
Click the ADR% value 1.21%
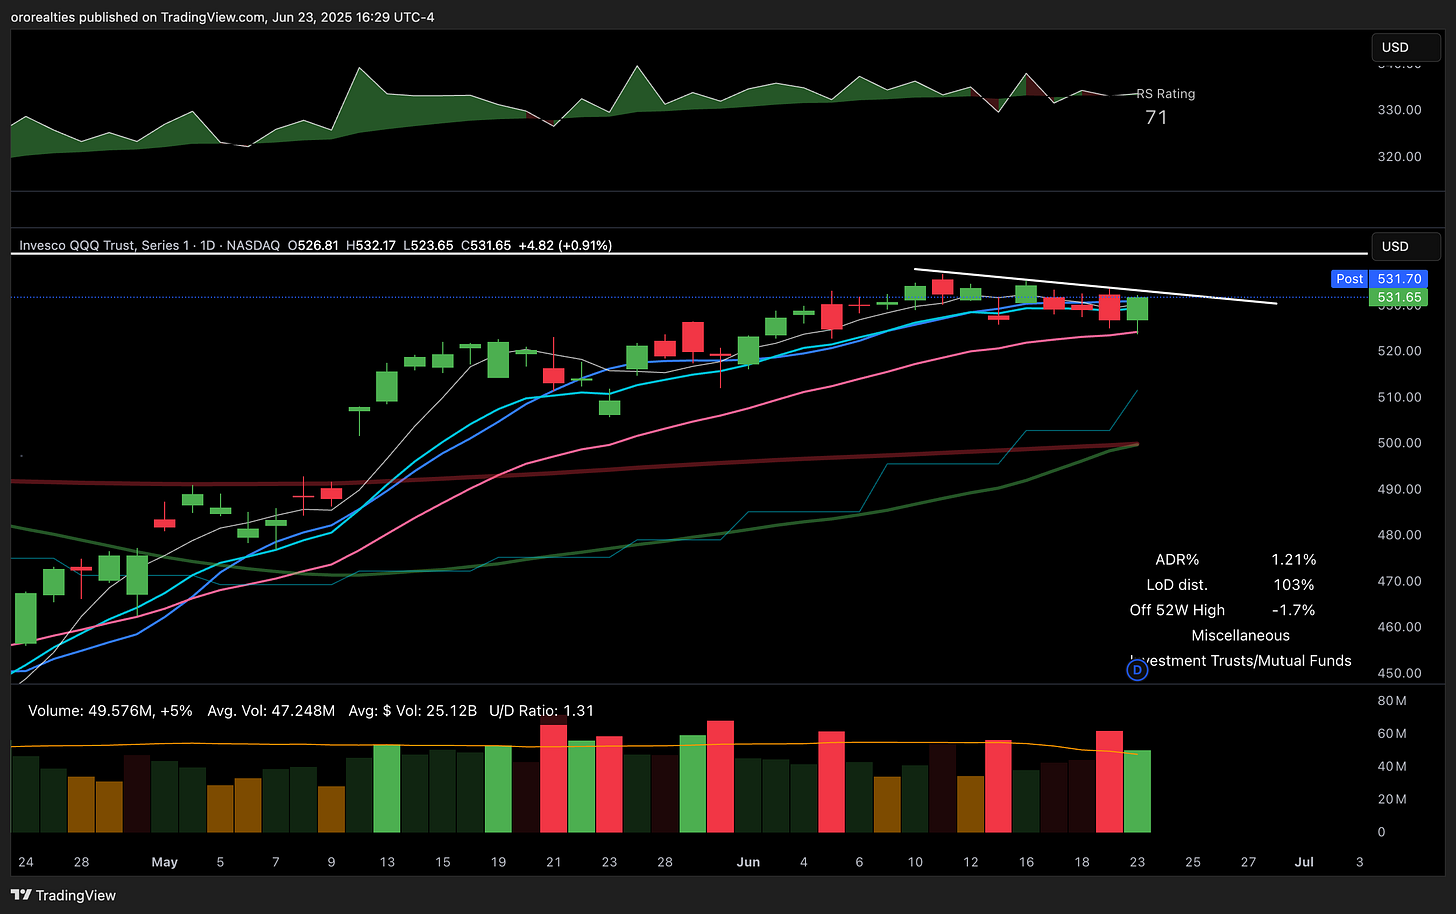coord(1293,560)
